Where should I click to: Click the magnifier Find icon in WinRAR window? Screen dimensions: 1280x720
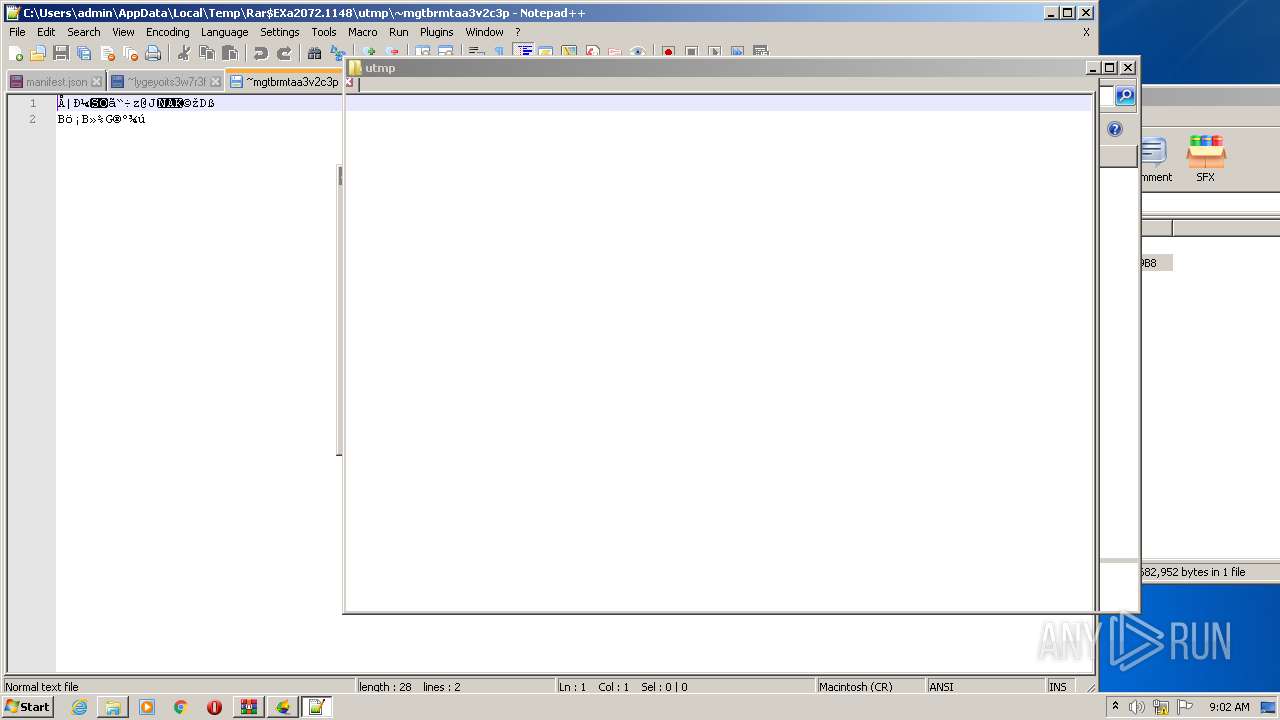[1125, 96]
